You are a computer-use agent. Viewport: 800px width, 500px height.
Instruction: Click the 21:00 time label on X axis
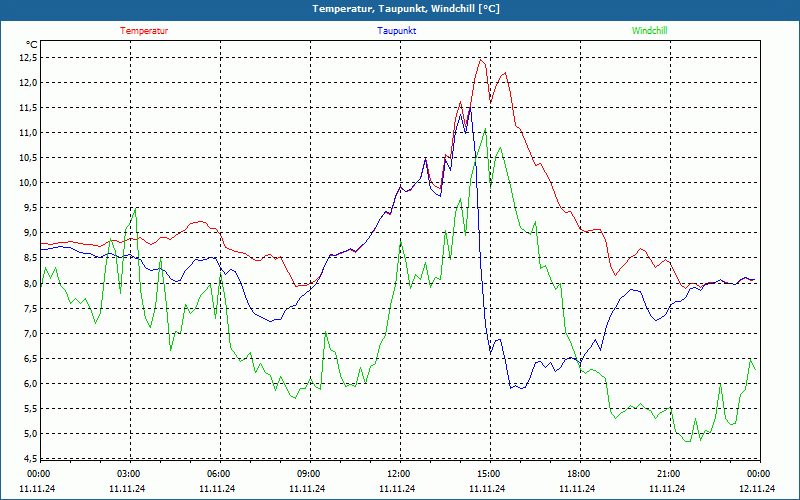(668, 474)
